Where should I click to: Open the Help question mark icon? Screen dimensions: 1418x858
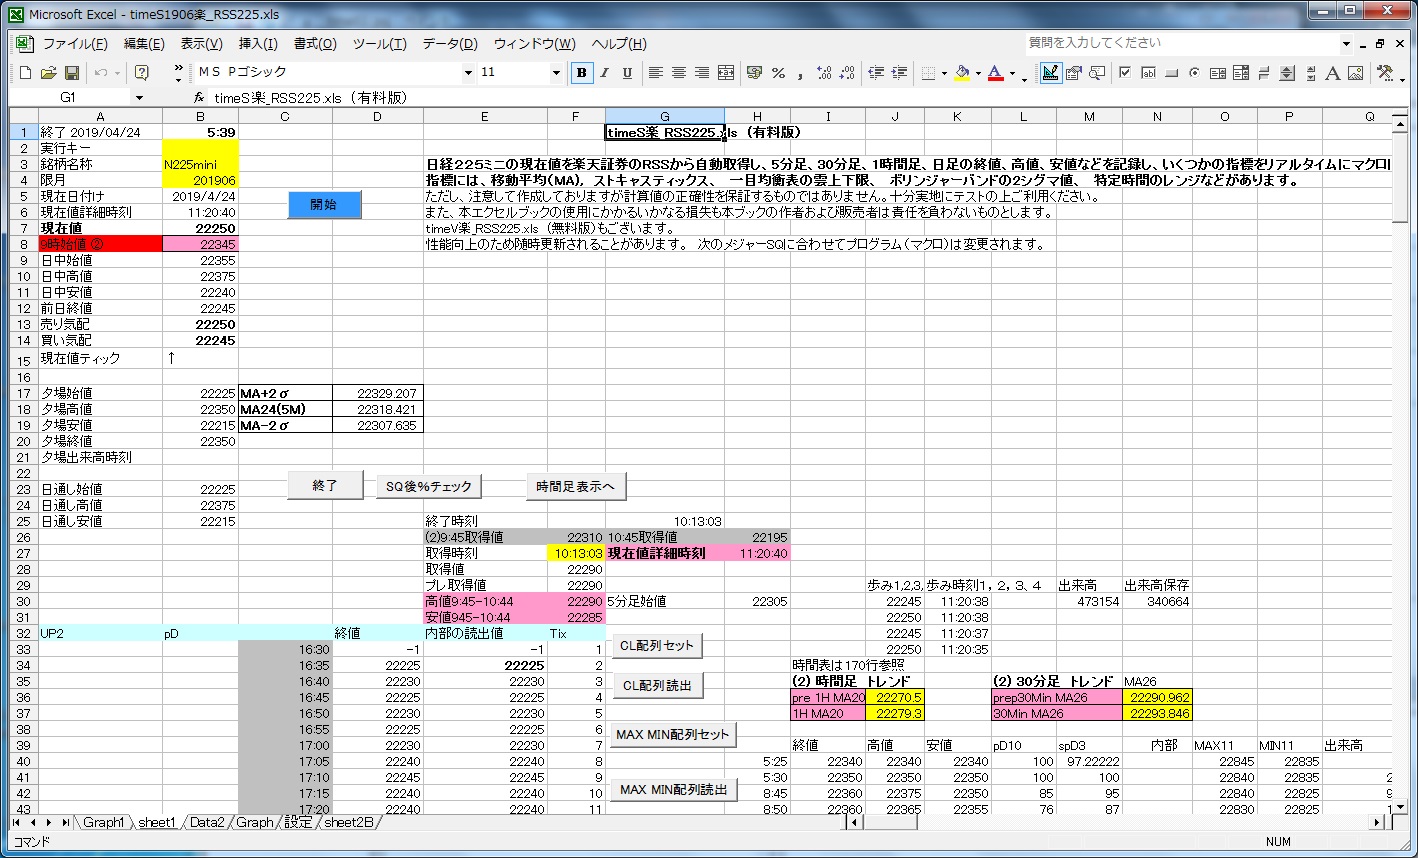coord(142,73)
